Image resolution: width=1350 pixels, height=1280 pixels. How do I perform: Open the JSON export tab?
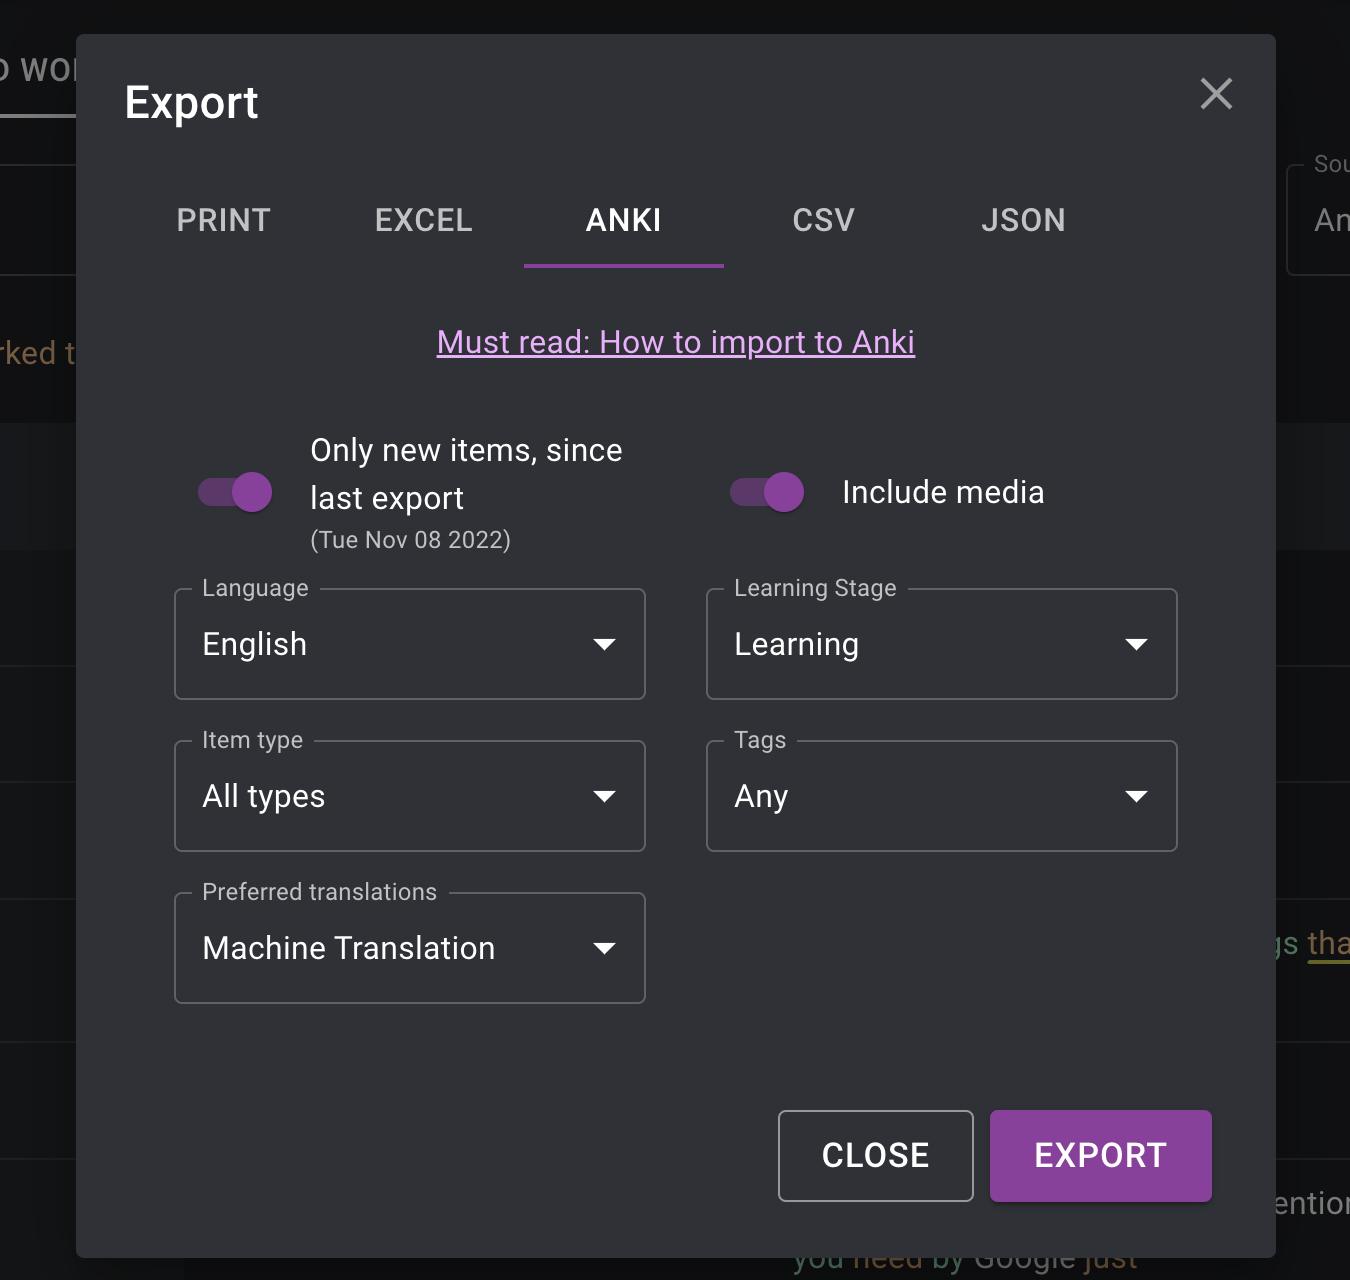tap(1023, 220)
